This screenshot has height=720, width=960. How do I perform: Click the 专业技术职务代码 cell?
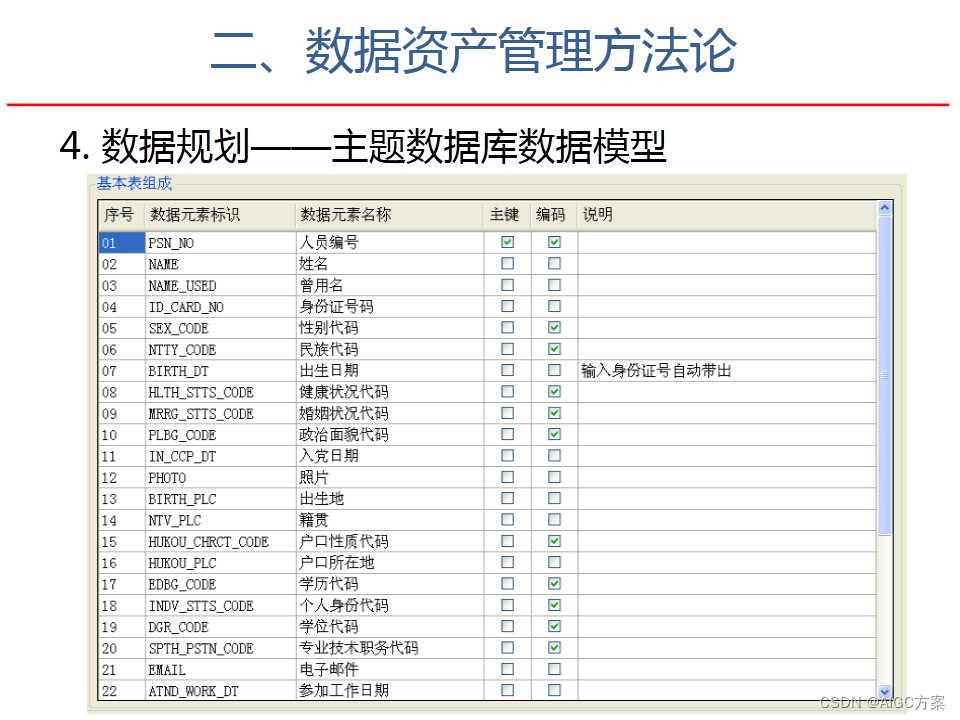(x=389, y=648)
